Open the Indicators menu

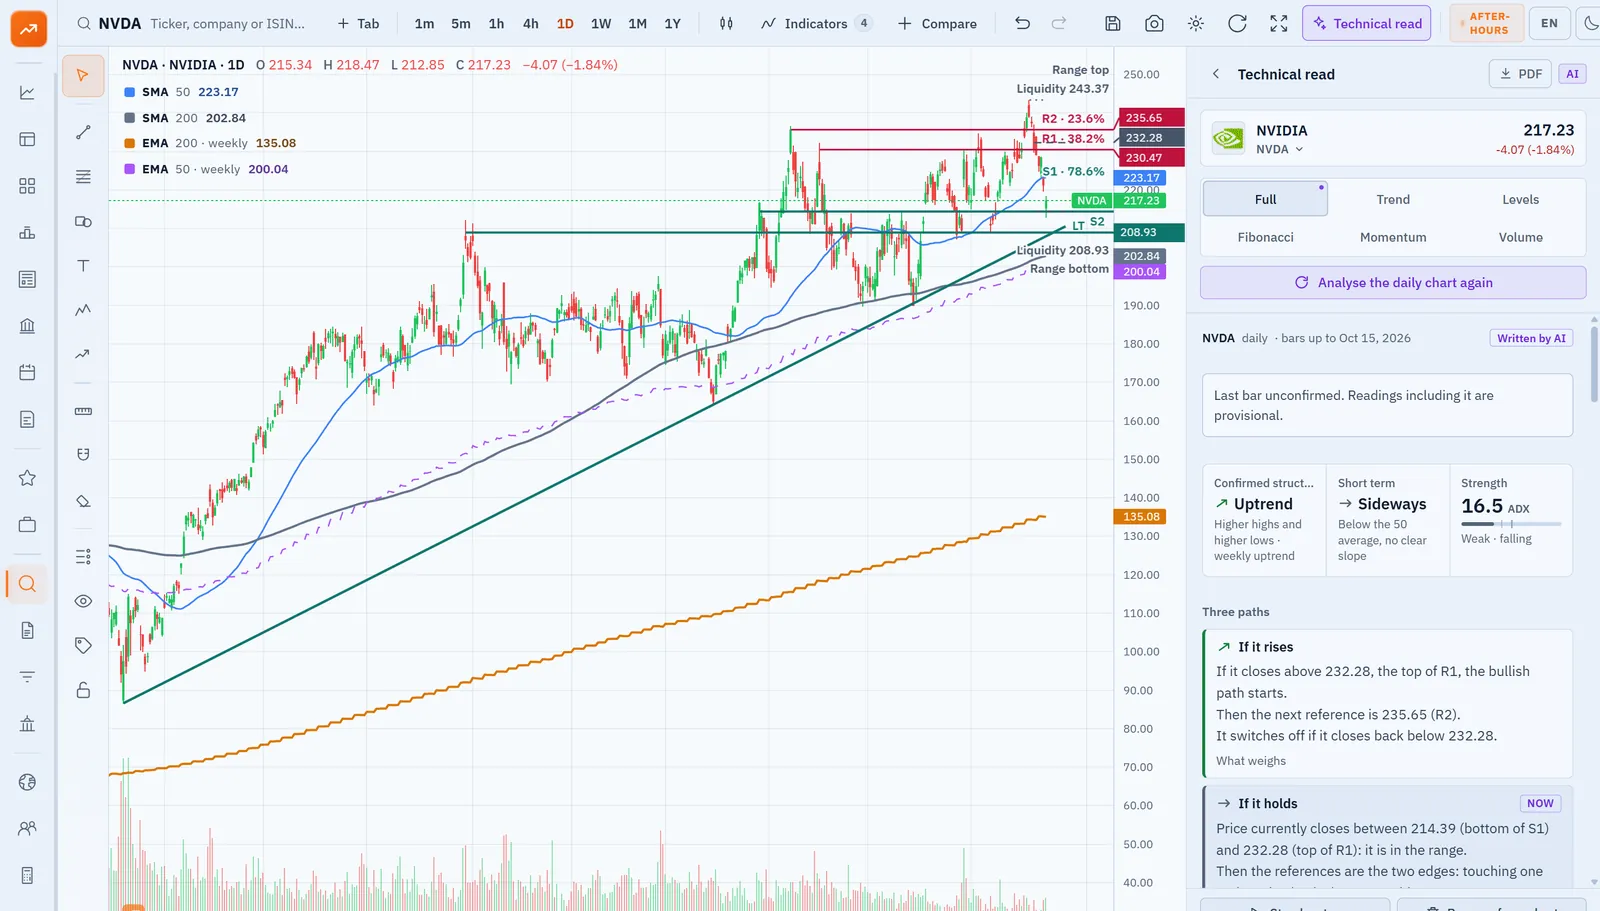point(816,23)
